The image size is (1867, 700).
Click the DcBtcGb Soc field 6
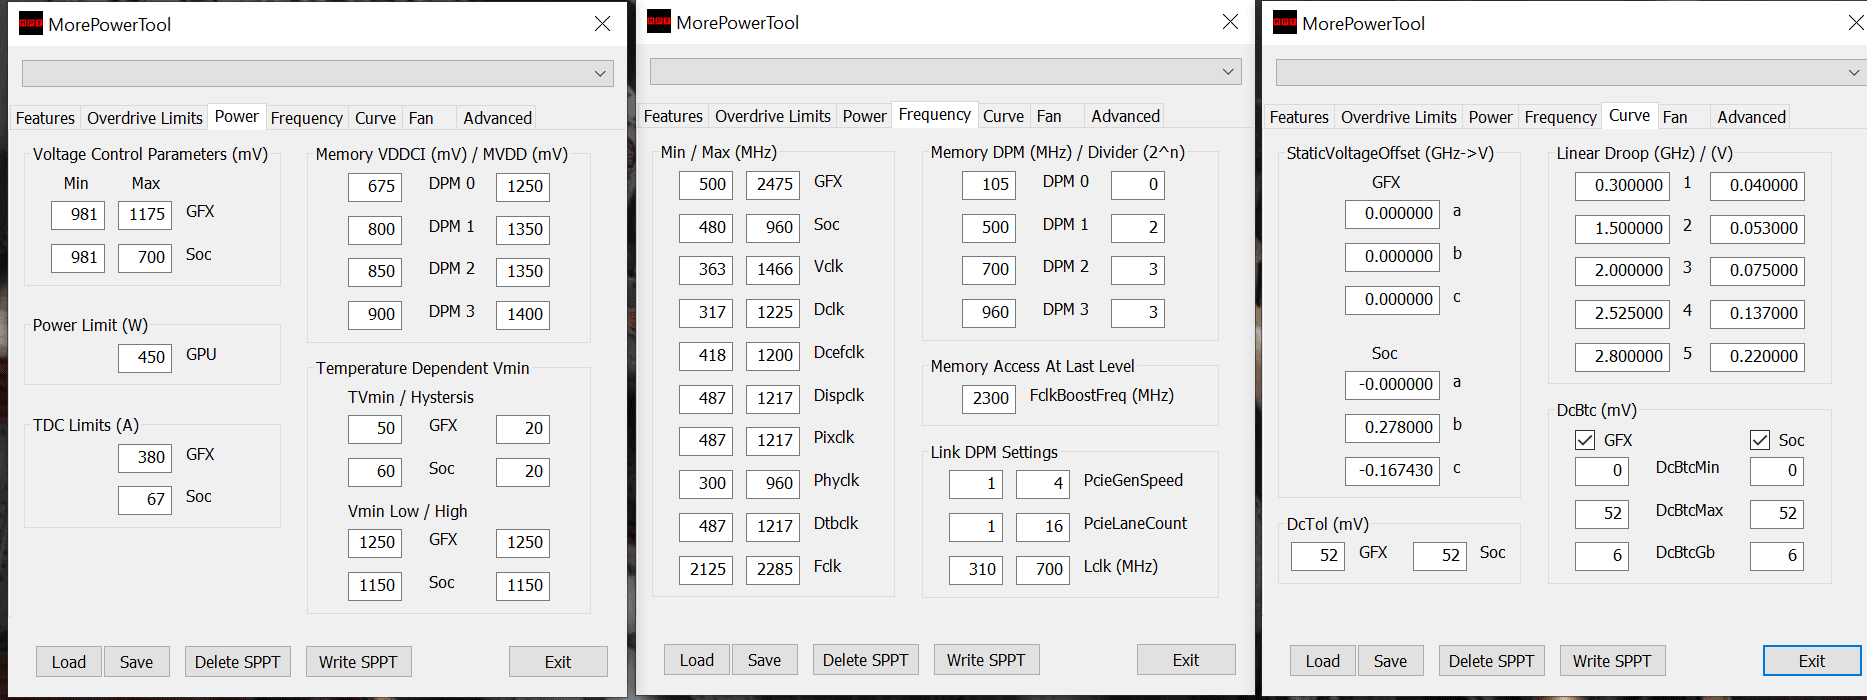[1777, 555]
